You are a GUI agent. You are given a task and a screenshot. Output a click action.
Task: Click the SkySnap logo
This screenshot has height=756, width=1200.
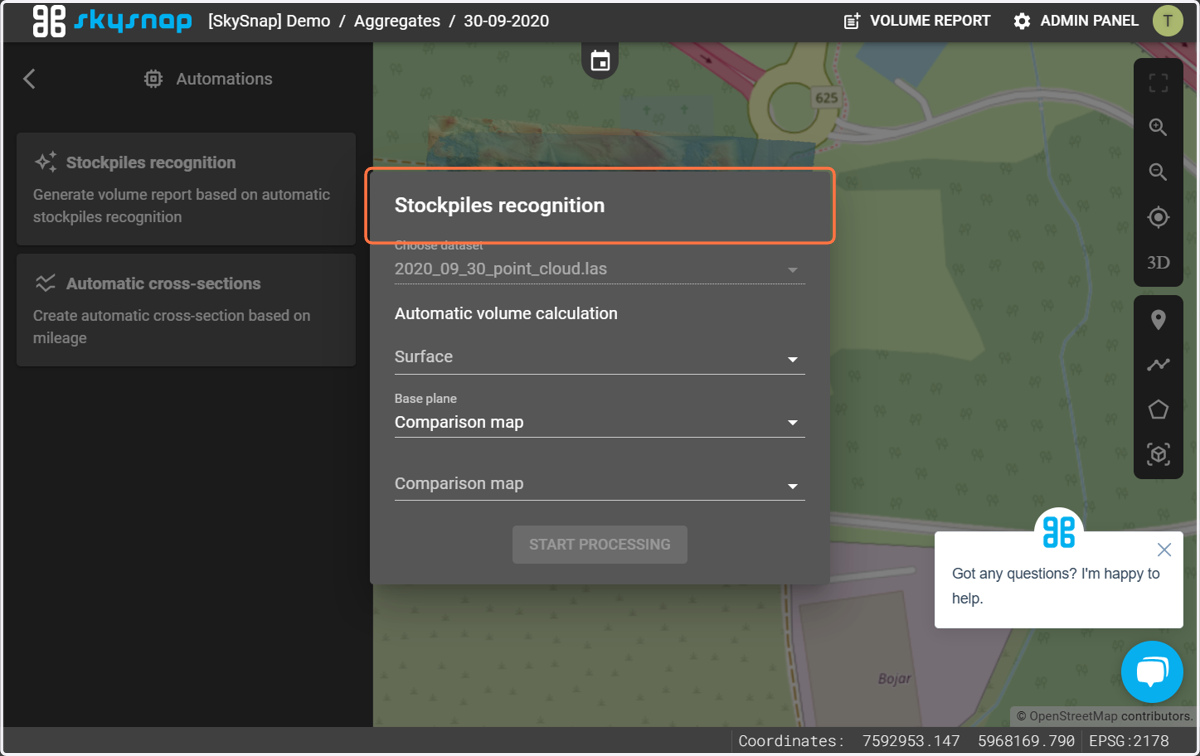coord(112,21)
